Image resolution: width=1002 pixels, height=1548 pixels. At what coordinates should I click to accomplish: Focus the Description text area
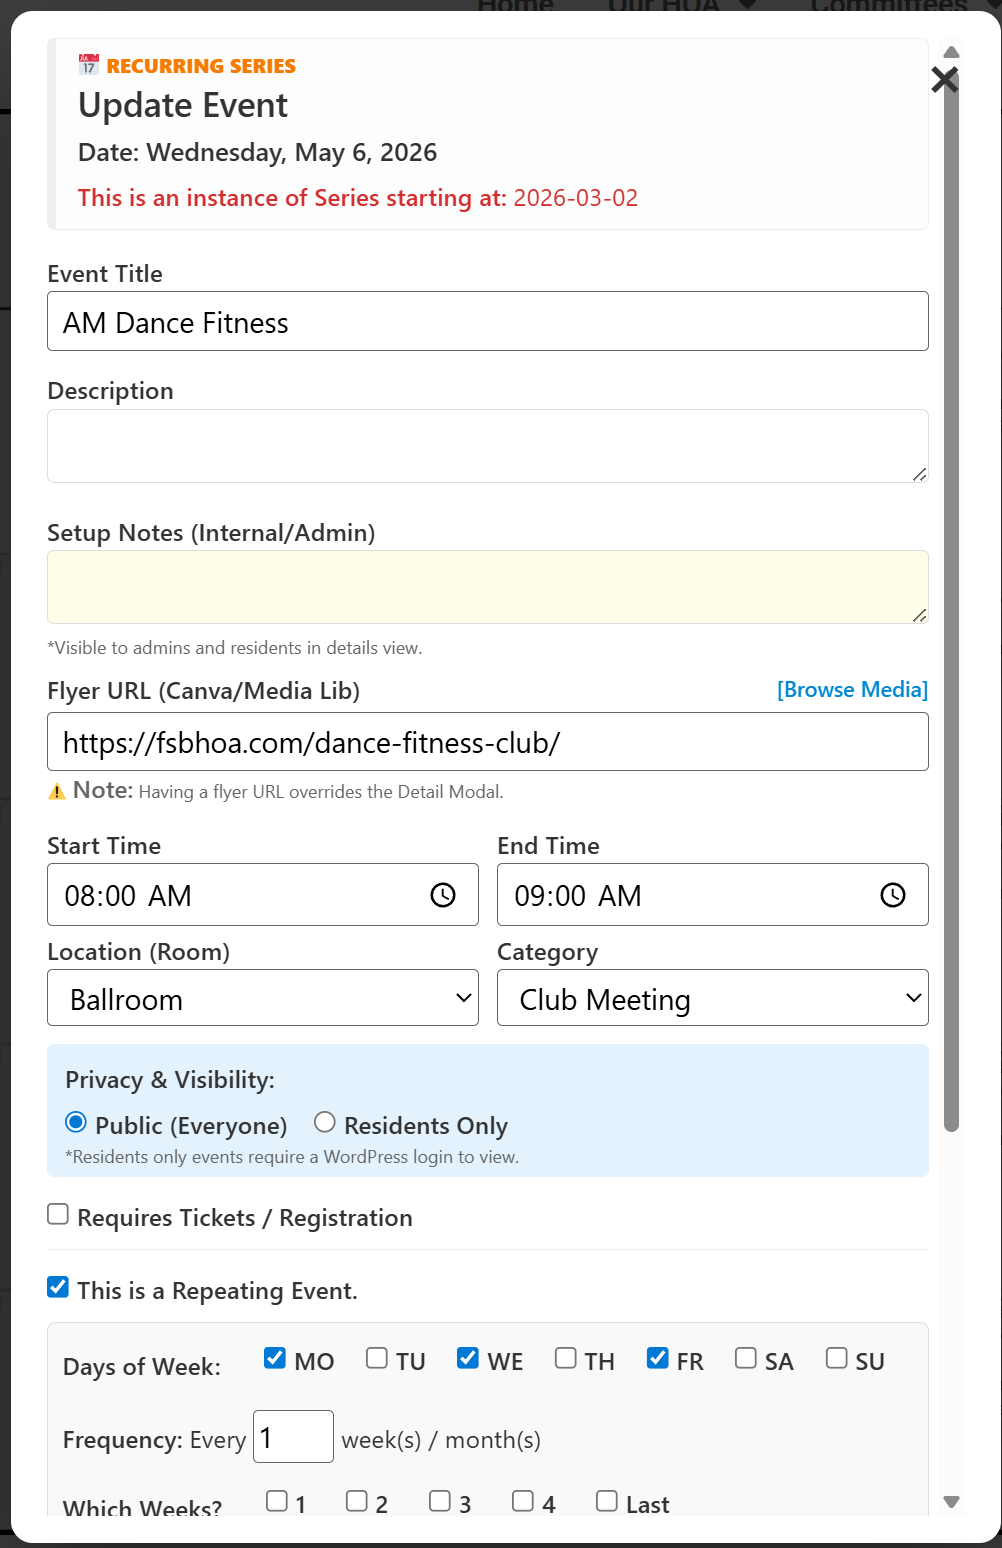pyautogui.click(x=488, y=446)
